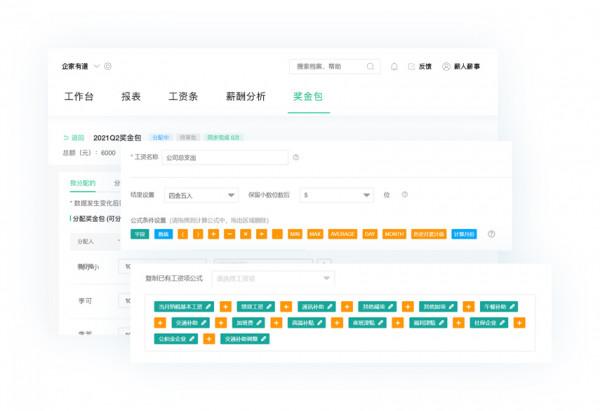This screenshot has width=600, height=411.
Task: Click the feedback icon next to 反馈
Action: (x=411, y=67)
